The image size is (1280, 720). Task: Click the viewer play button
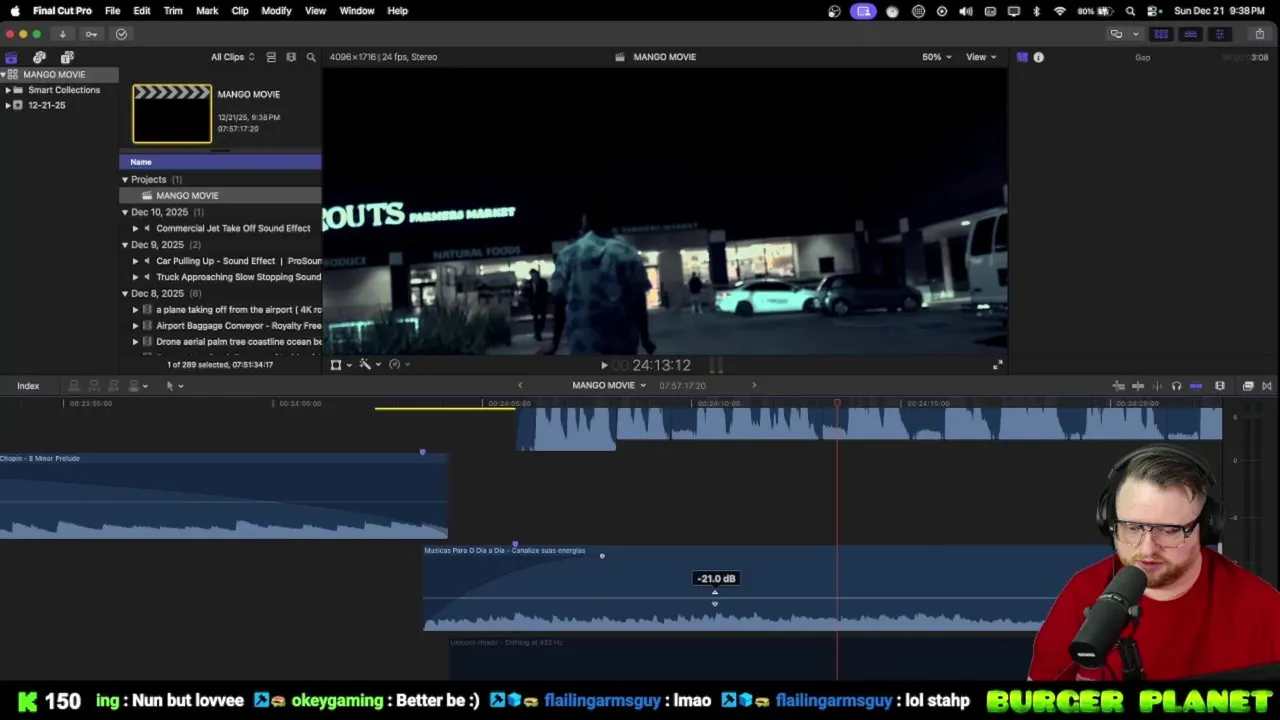[603, 366]
